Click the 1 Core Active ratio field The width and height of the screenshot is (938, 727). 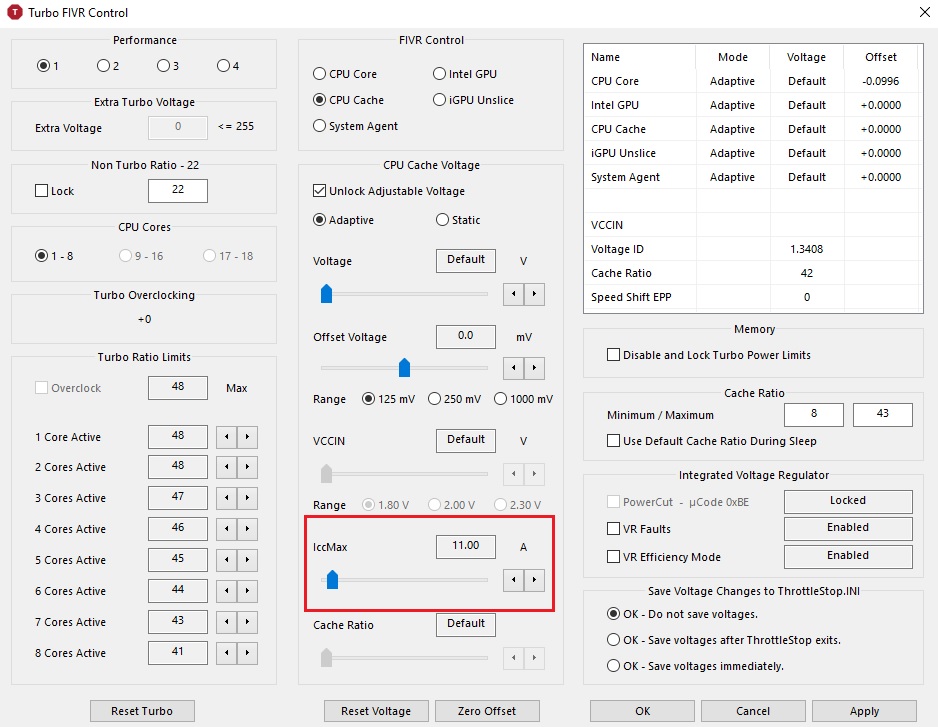(178, 437)
